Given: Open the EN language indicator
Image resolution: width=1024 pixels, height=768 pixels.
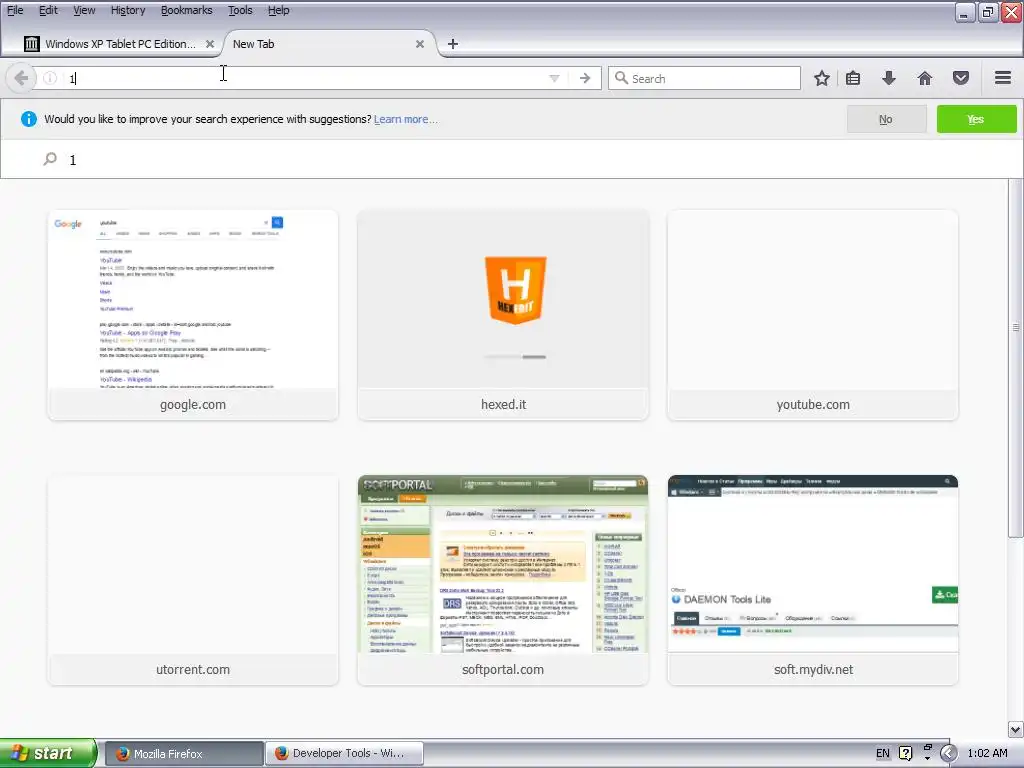Looking at the screenshot, I should 882,753.
